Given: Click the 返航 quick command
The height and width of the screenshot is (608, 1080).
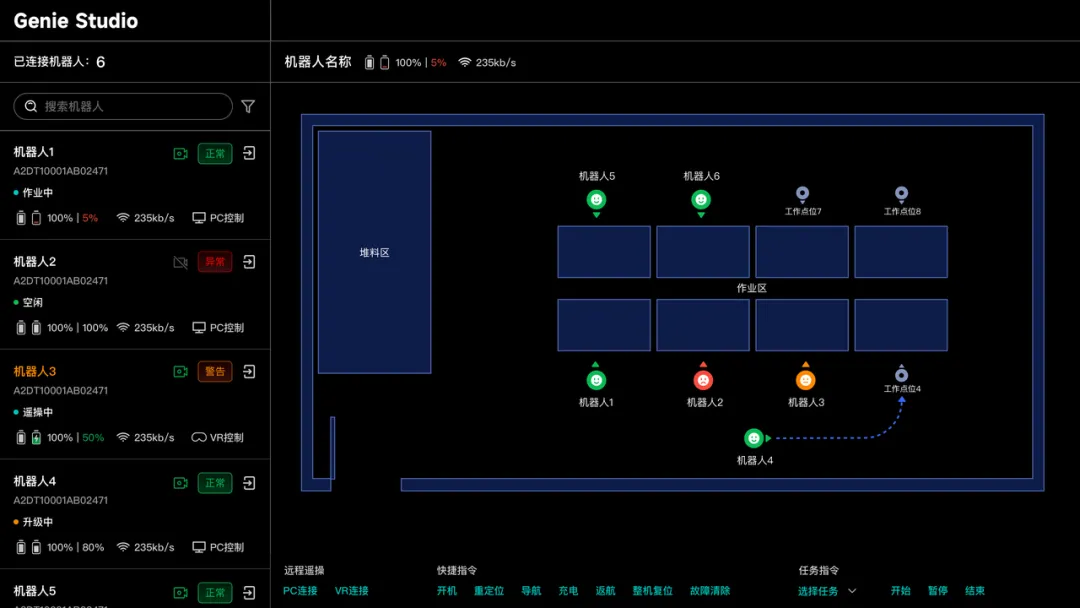Looking at the screenshot, I should point(605,591).
